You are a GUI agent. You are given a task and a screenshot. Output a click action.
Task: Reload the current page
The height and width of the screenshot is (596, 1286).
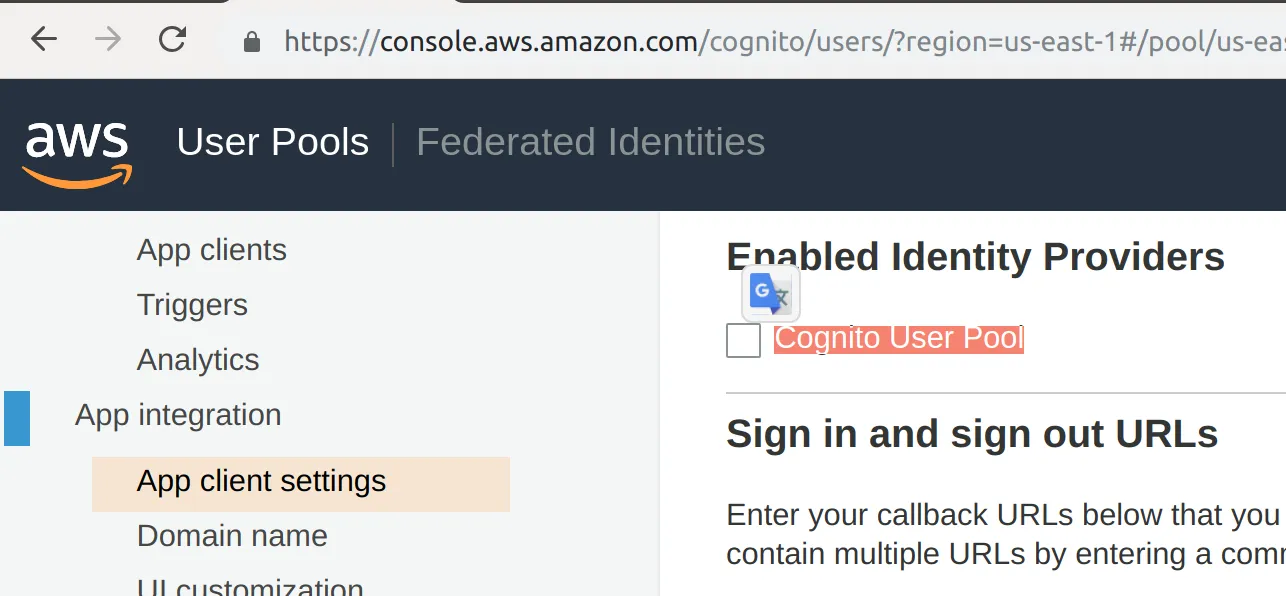173,40
